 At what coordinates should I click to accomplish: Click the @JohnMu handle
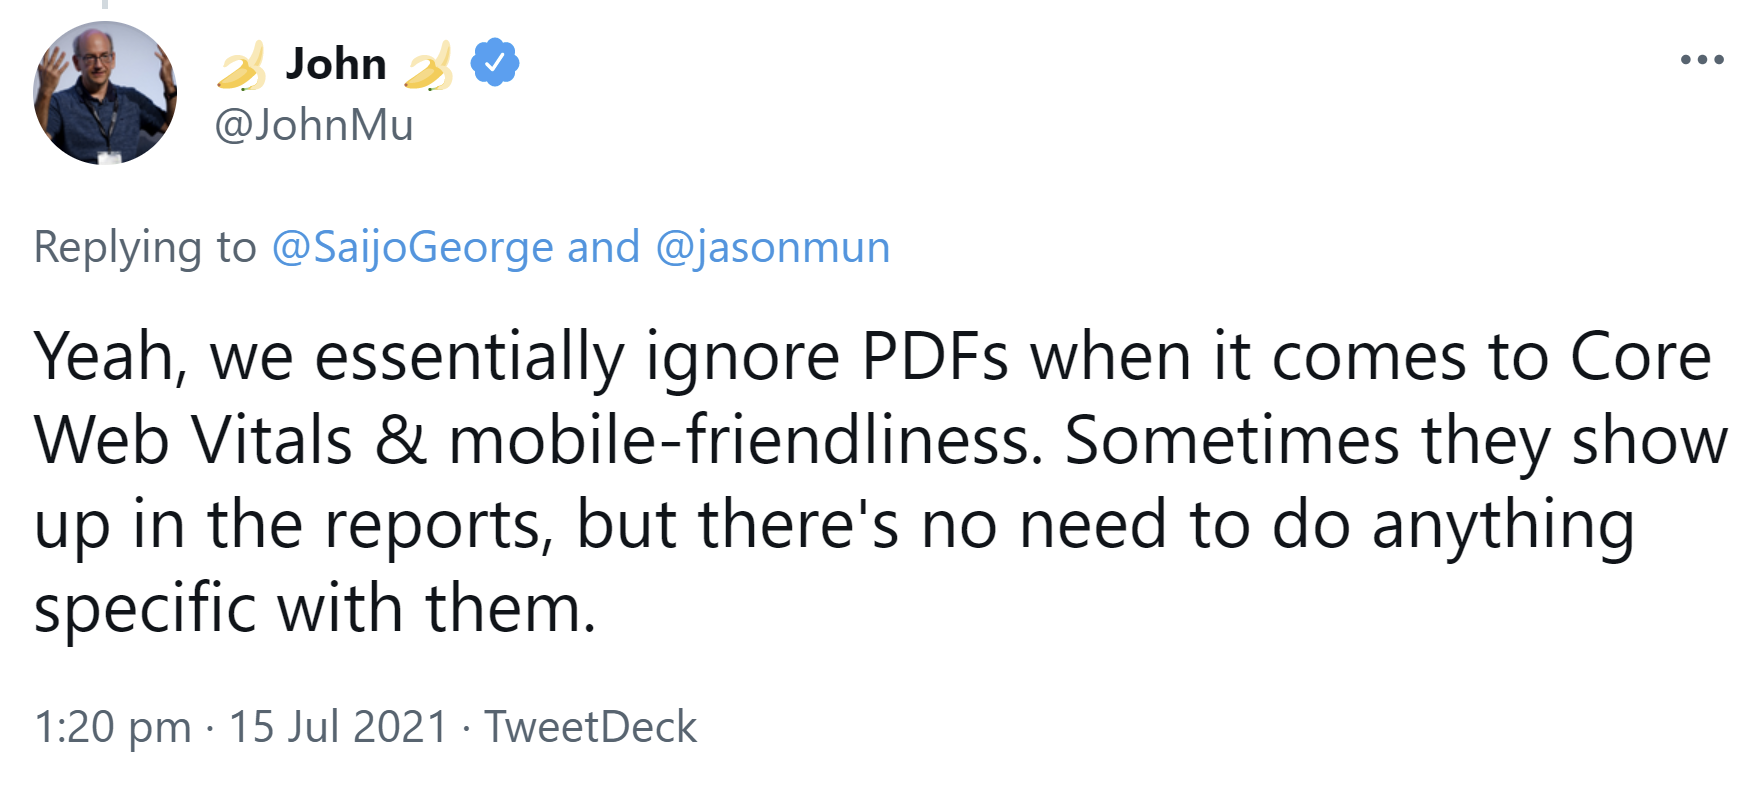pyautogui.click(x=313, y=126)
